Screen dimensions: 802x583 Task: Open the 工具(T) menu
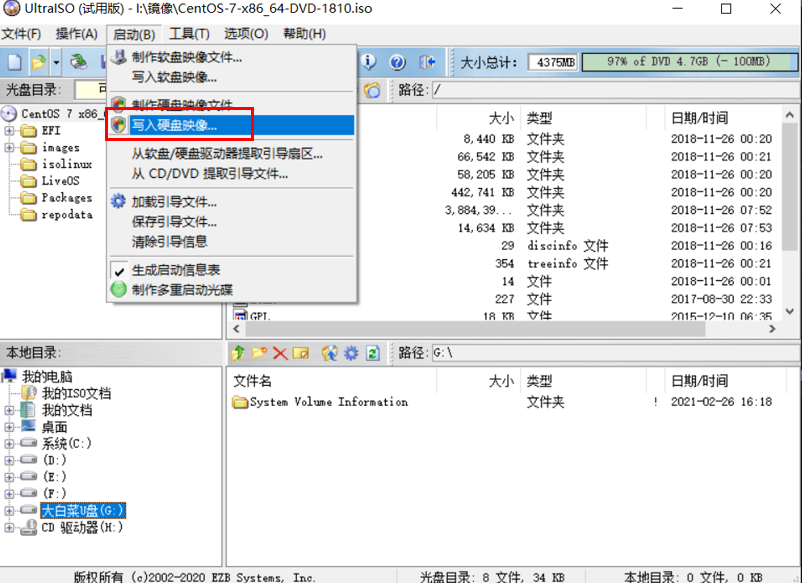tap(189, 34)
